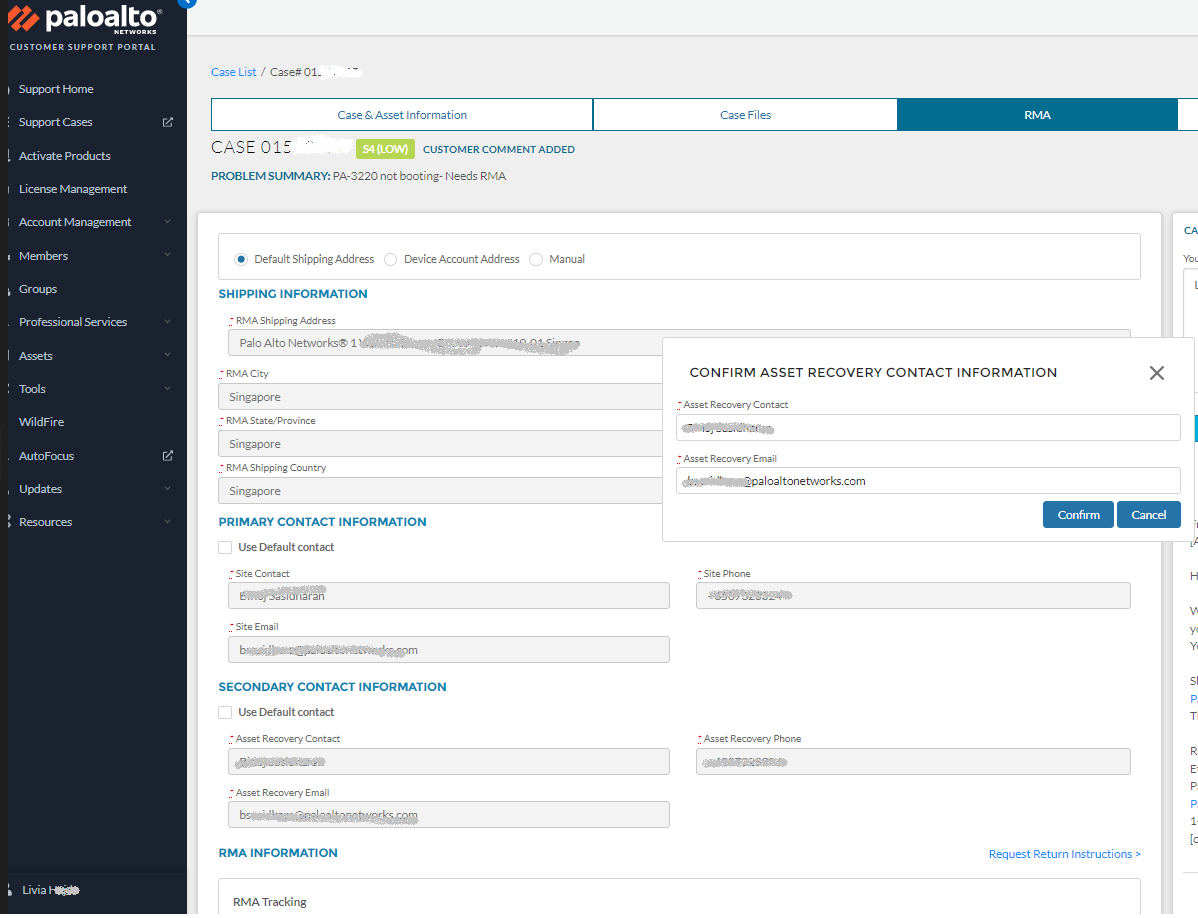Close the asset recovery confirmation dialog
Screen dimensions: 1198x918
click(1157, 373)
